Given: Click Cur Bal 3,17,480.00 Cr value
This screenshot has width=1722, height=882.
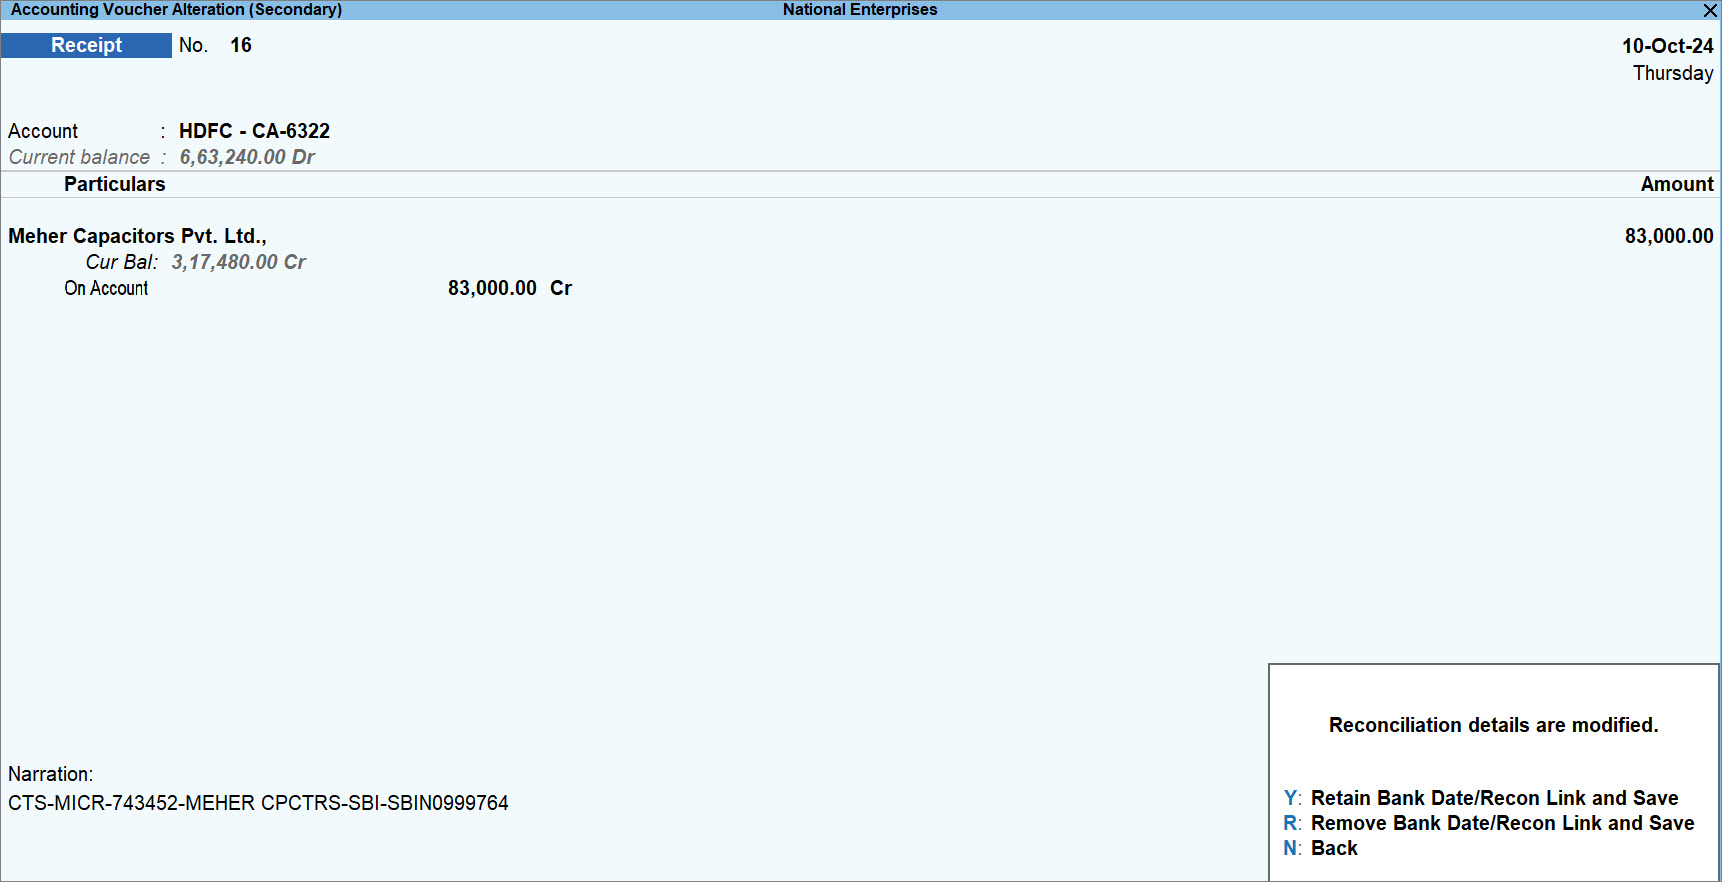Looking at the screenshot, I should pyautogui.click(x=238, y=262).
